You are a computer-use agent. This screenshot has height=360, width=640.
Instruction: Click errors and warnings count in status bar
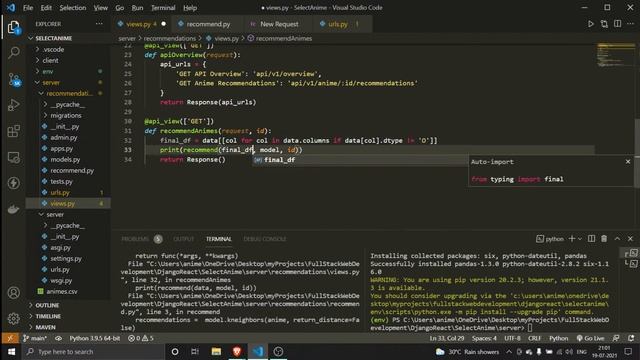point(141,338)
